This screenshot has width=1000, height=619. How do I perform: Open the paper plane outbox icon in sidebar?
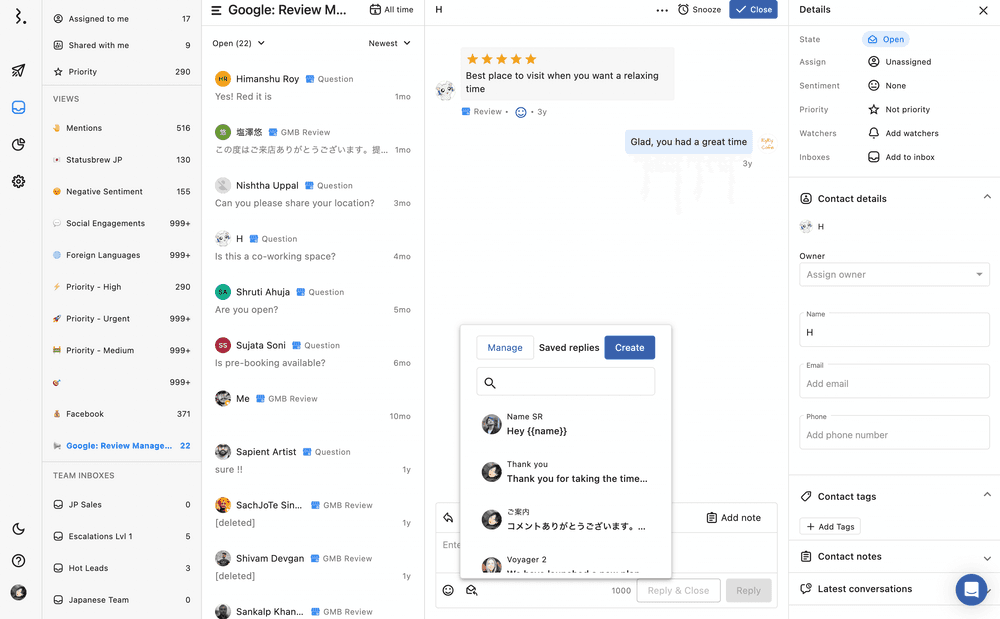(18, 71)
